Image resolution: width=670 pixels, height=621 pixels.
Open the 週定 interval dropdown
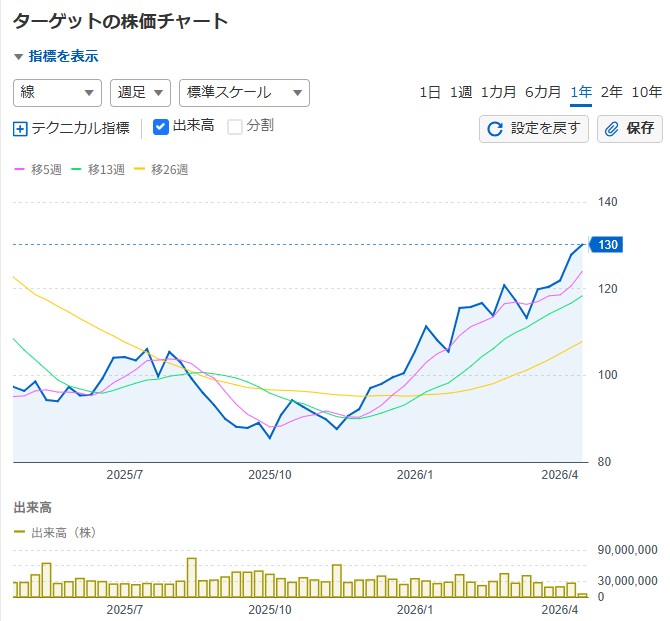[x=140, y=92]
